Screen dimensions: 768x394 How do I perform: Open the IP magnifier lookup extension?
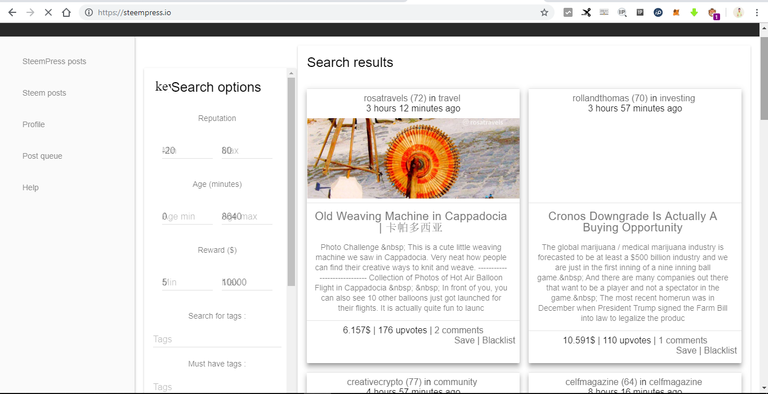622,13
